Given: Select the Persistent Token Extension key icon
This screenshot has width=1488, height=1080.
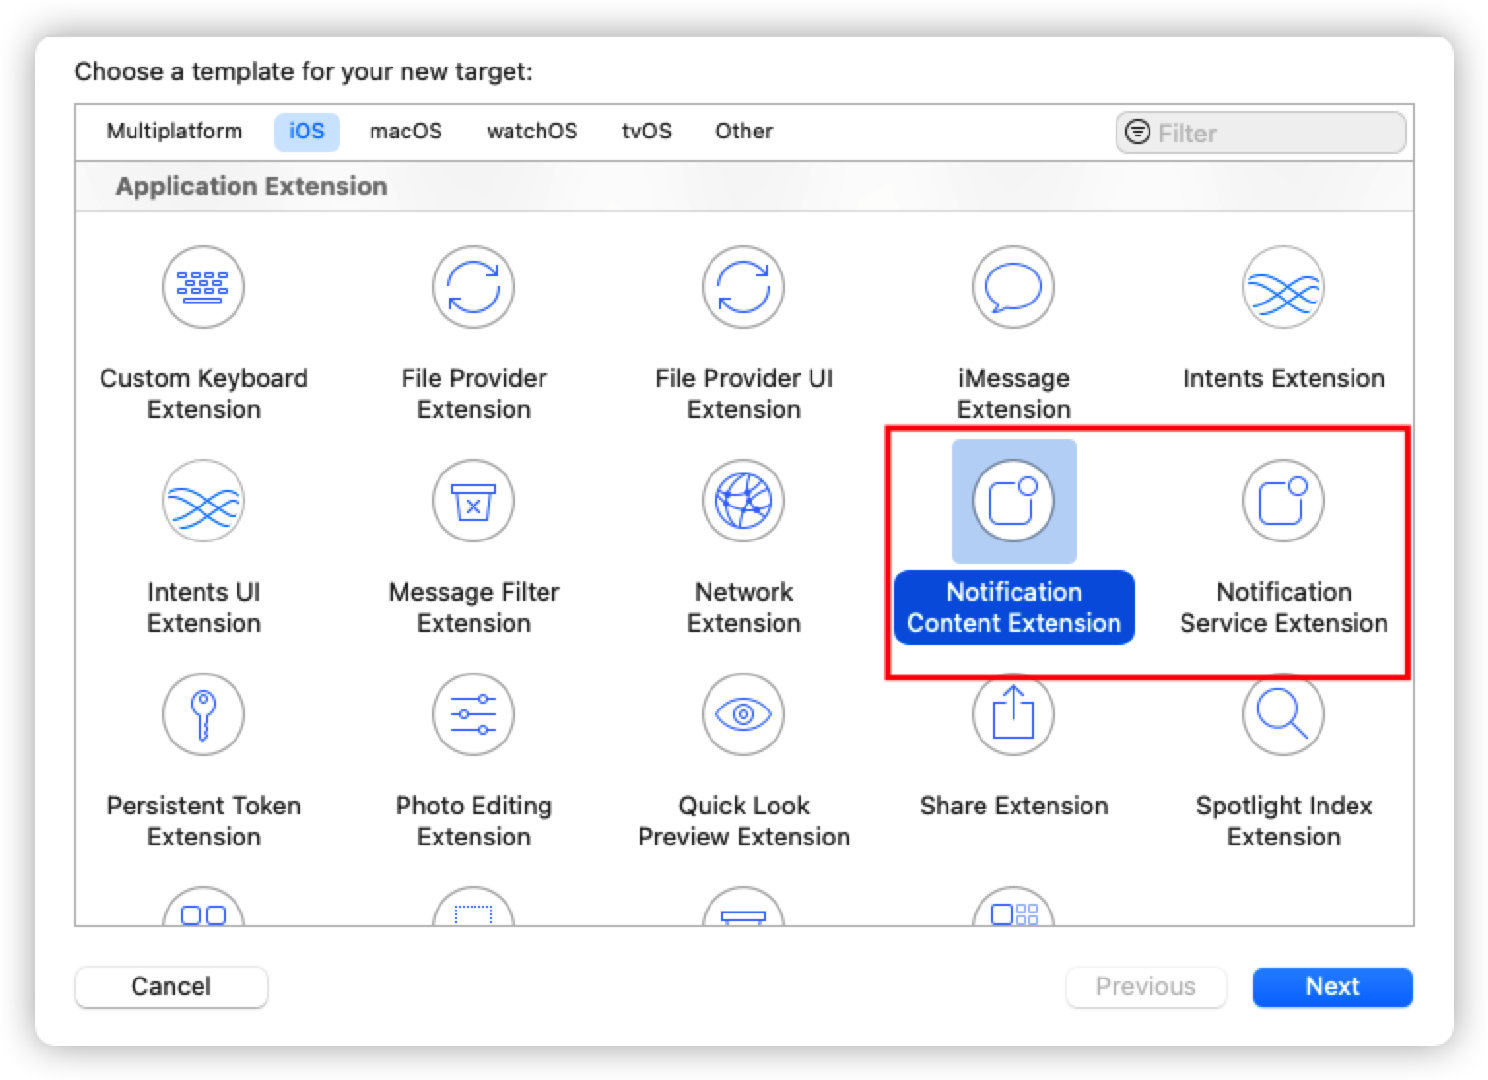Looking at the screenshot, I should click(203, 714).
